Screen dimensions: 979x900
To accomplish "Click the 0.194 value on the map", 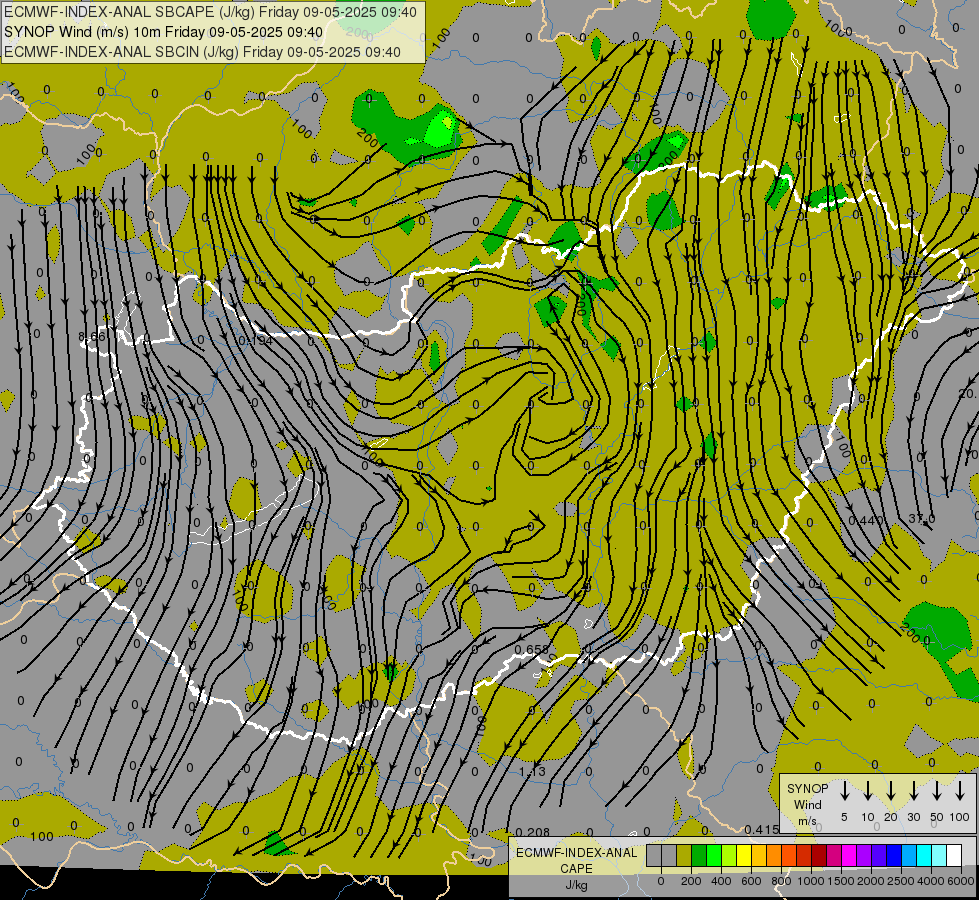I will tap(256, 340).
